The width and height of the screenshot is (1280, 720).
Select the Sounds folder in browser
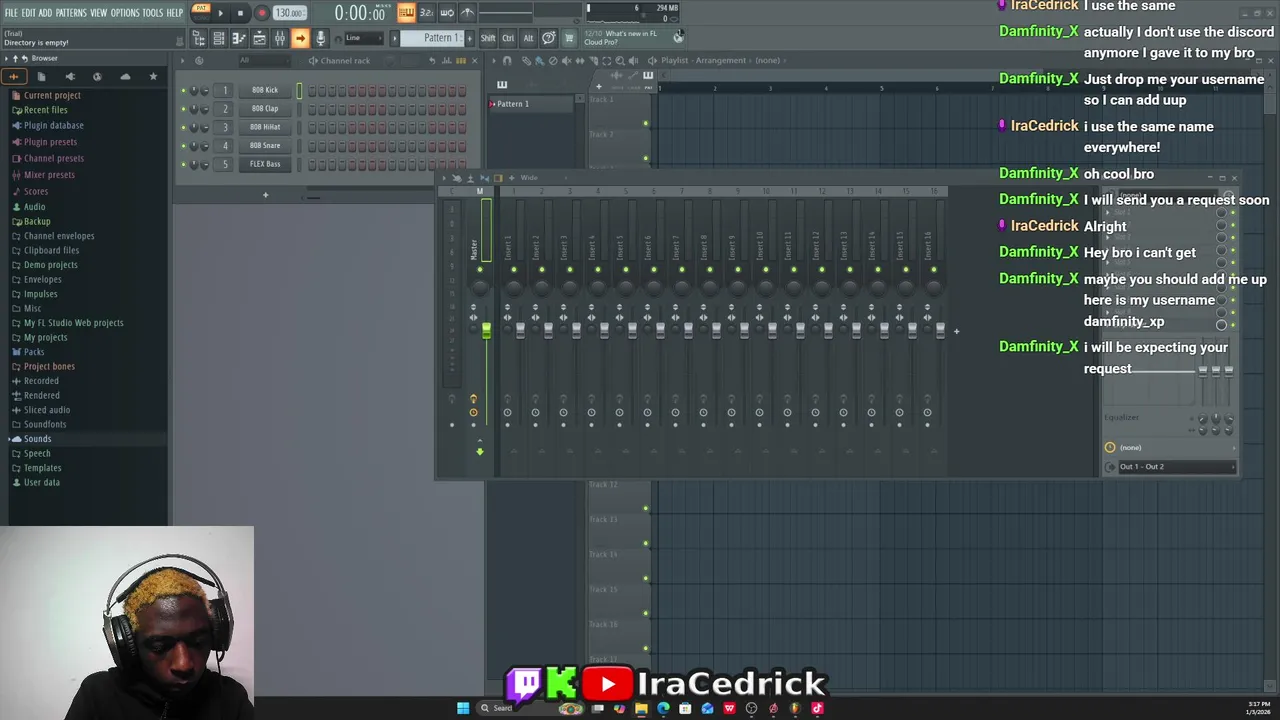[x=37, y=439]
